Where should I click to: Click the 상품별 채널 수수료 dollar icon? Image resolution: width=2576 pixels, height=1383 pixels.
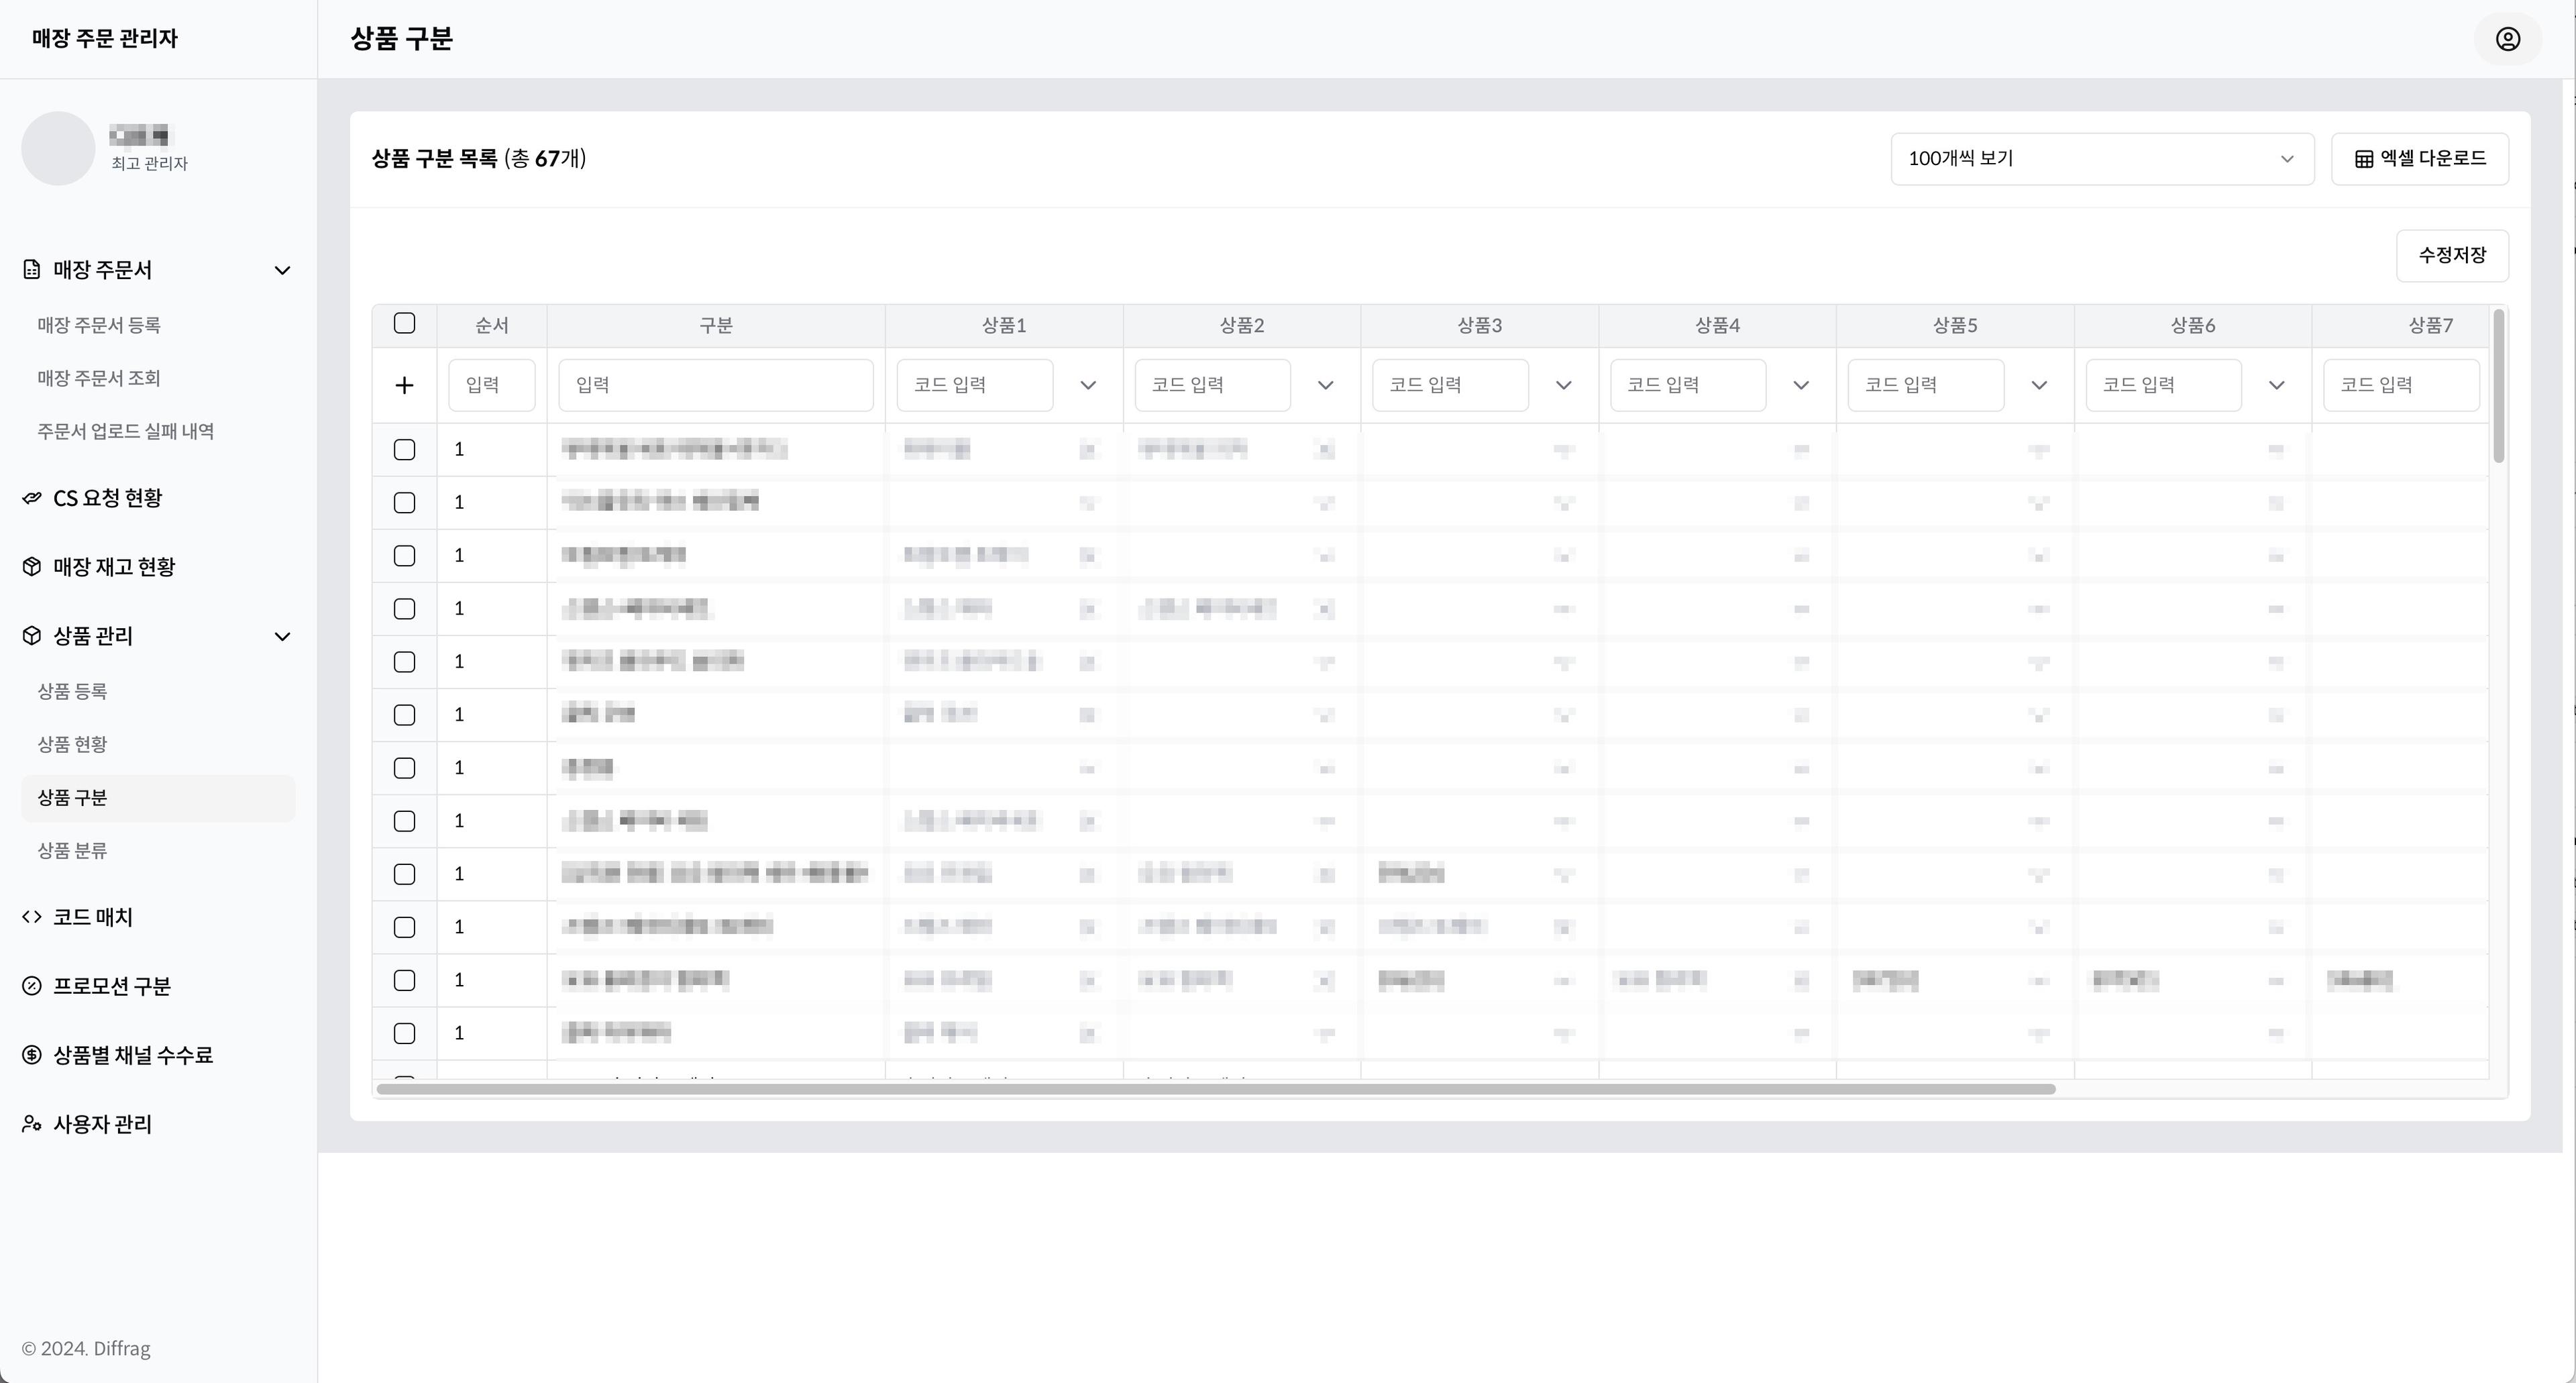[x=32, y=1055]
